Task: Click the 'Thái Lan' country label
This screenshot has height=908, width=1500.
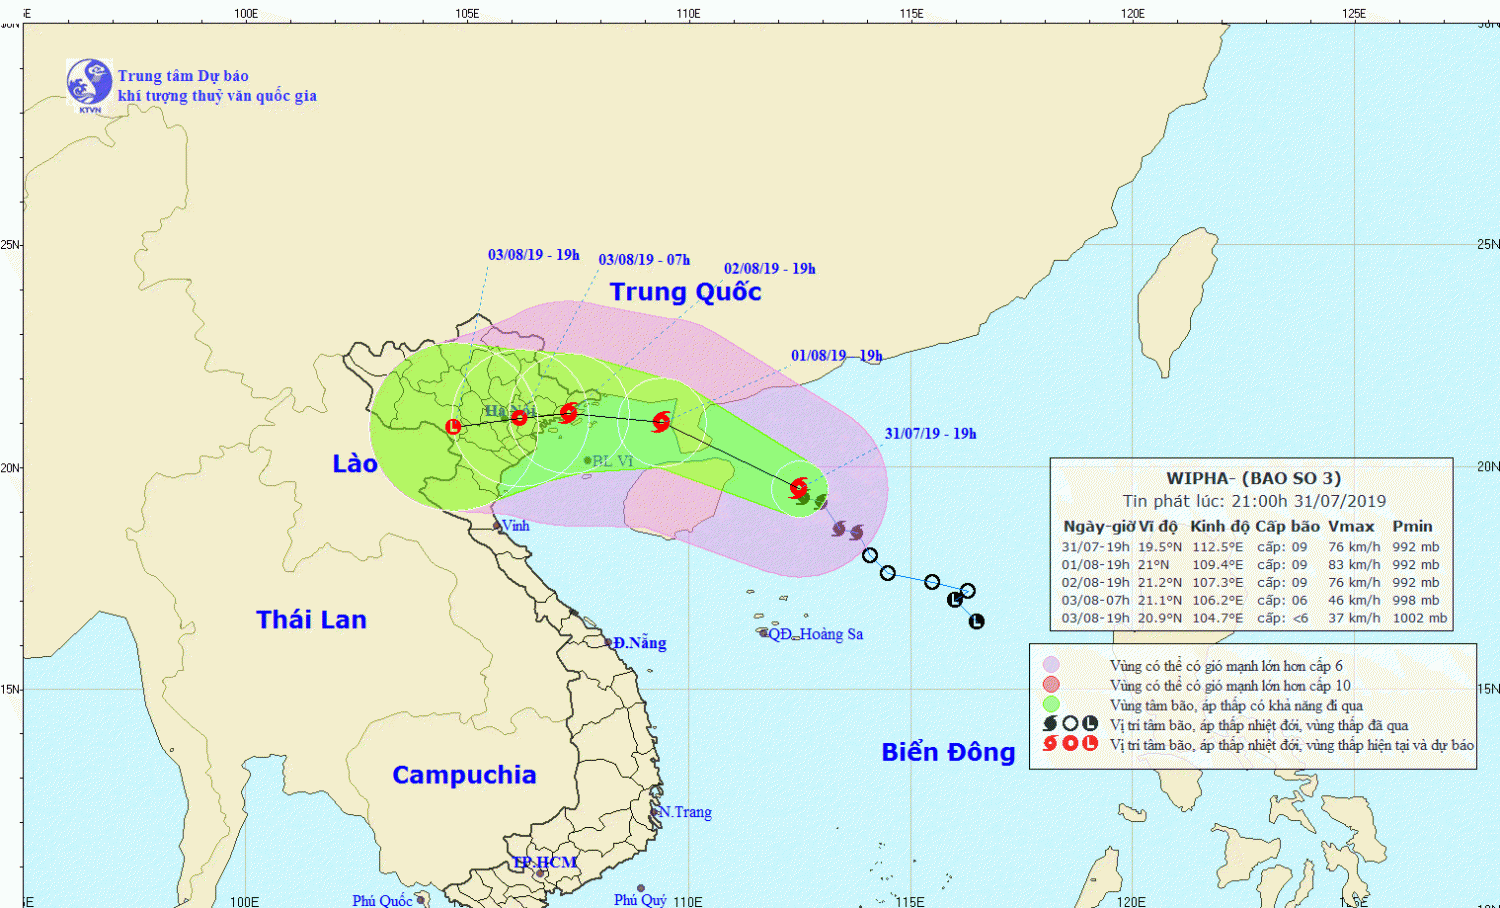Action: click(311, 620)
